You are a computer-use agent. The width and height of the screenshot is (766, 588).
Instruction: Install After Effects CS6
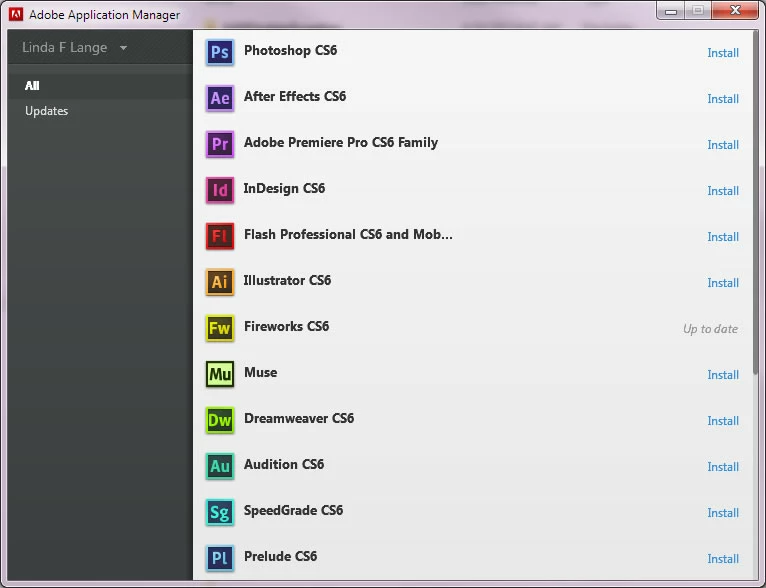(723, 99)
